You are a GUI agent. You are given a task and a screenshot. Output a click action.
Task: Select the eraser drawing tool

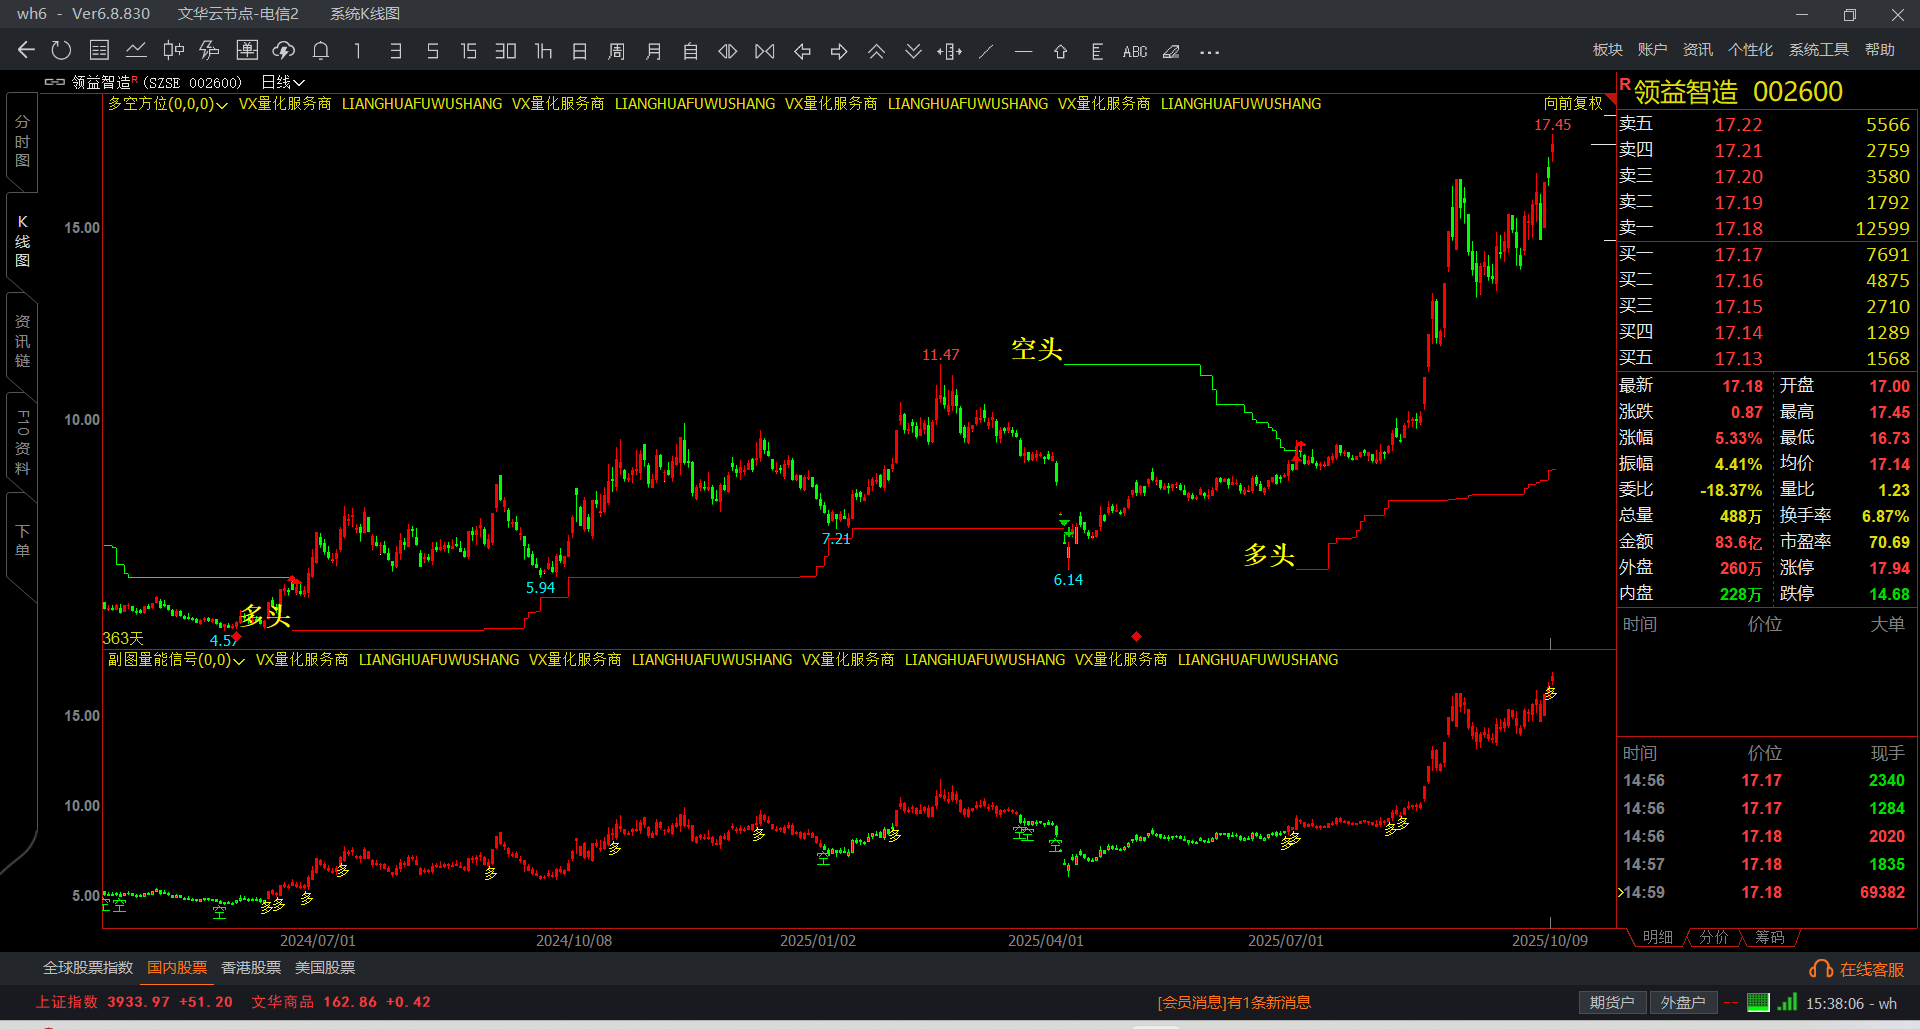[x=1171, y=52]
